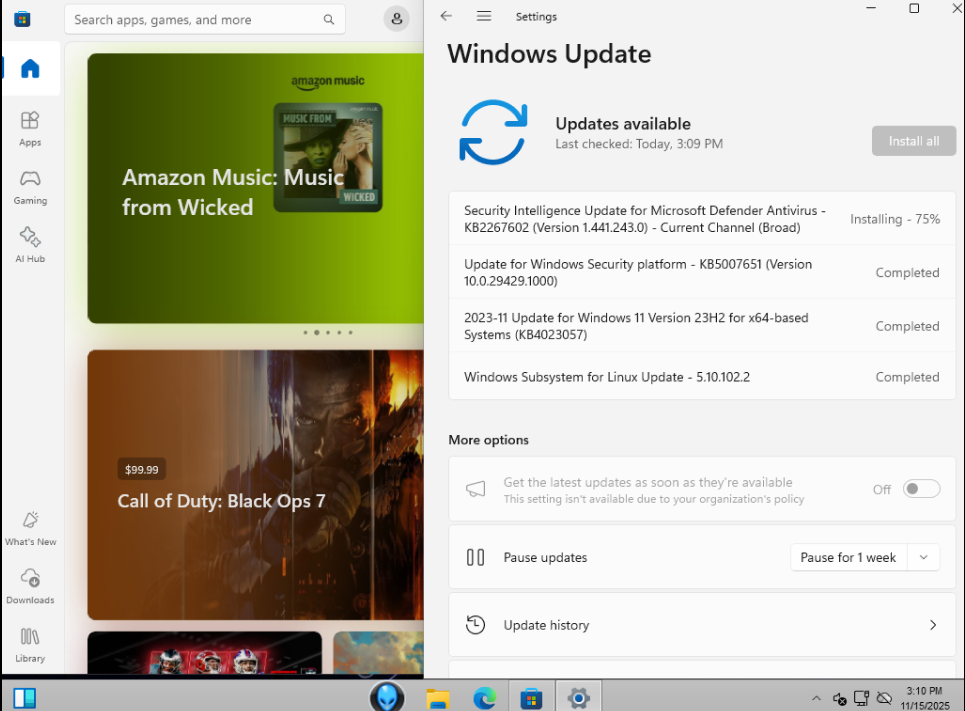This screenshot has height=711, width=965.
Task: Click the 2023-11 Update KB4023057 entry
Action: click(702, 326)
